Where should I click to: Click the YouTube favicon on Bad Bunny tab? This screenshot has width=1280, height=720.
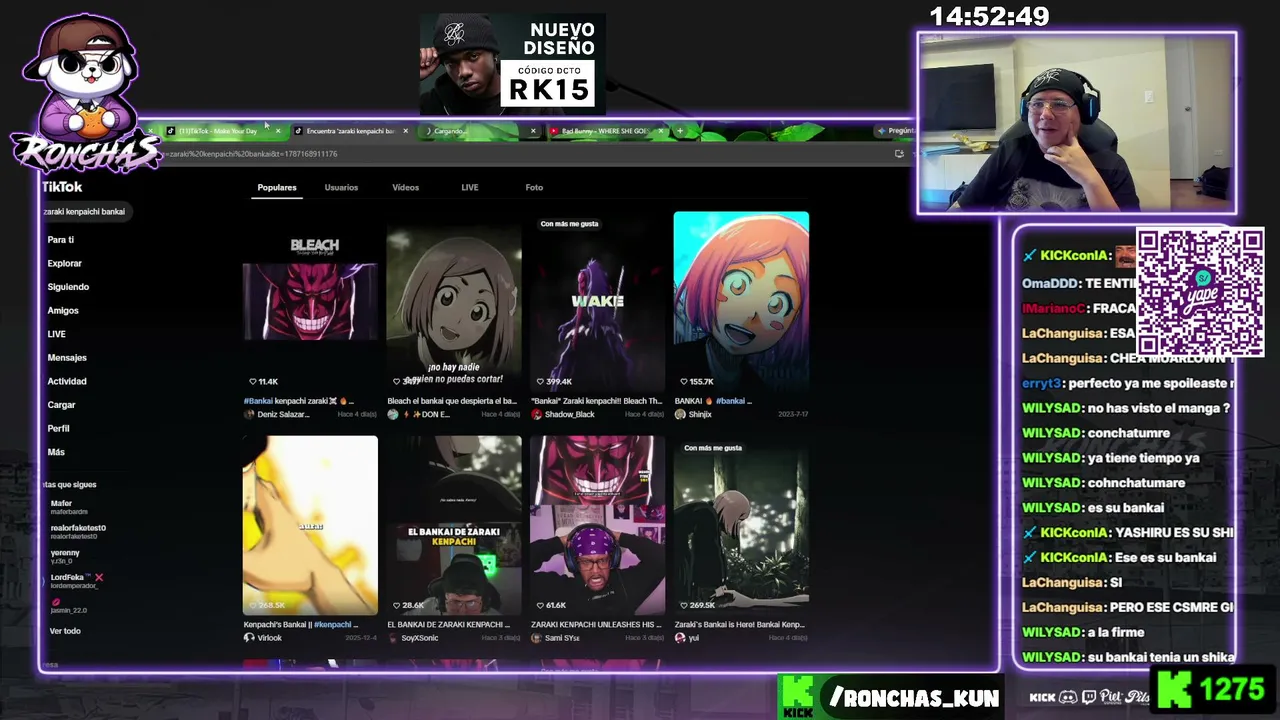[x=554, y=131]
